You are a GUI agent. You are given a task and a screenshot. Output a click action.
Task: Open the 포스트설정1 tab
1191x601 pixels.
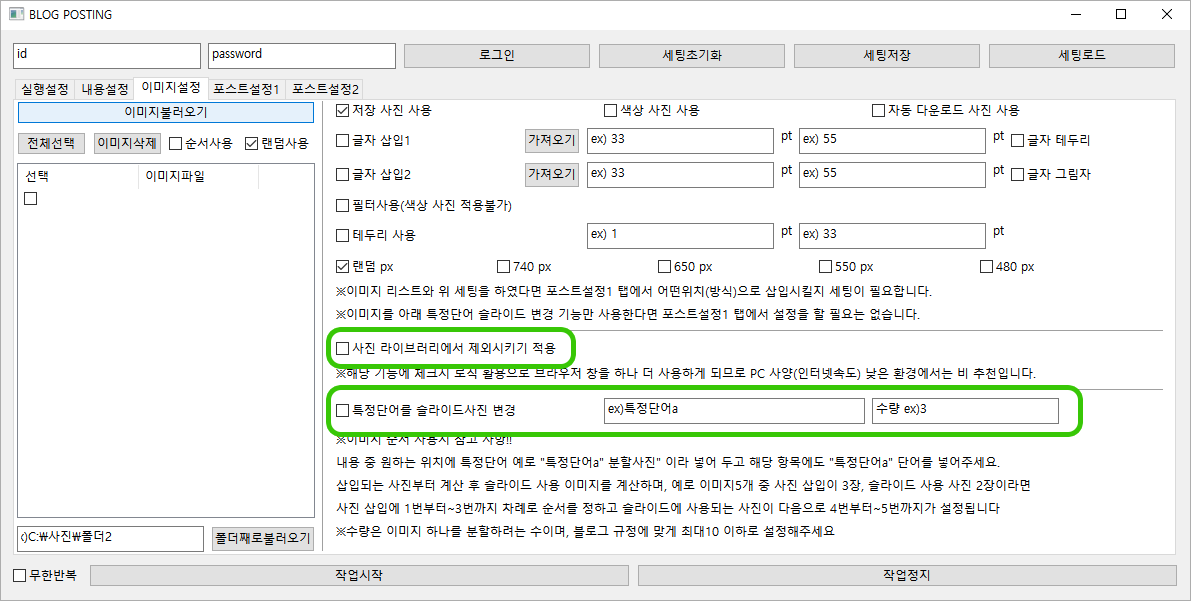click(x=247, y=89)
